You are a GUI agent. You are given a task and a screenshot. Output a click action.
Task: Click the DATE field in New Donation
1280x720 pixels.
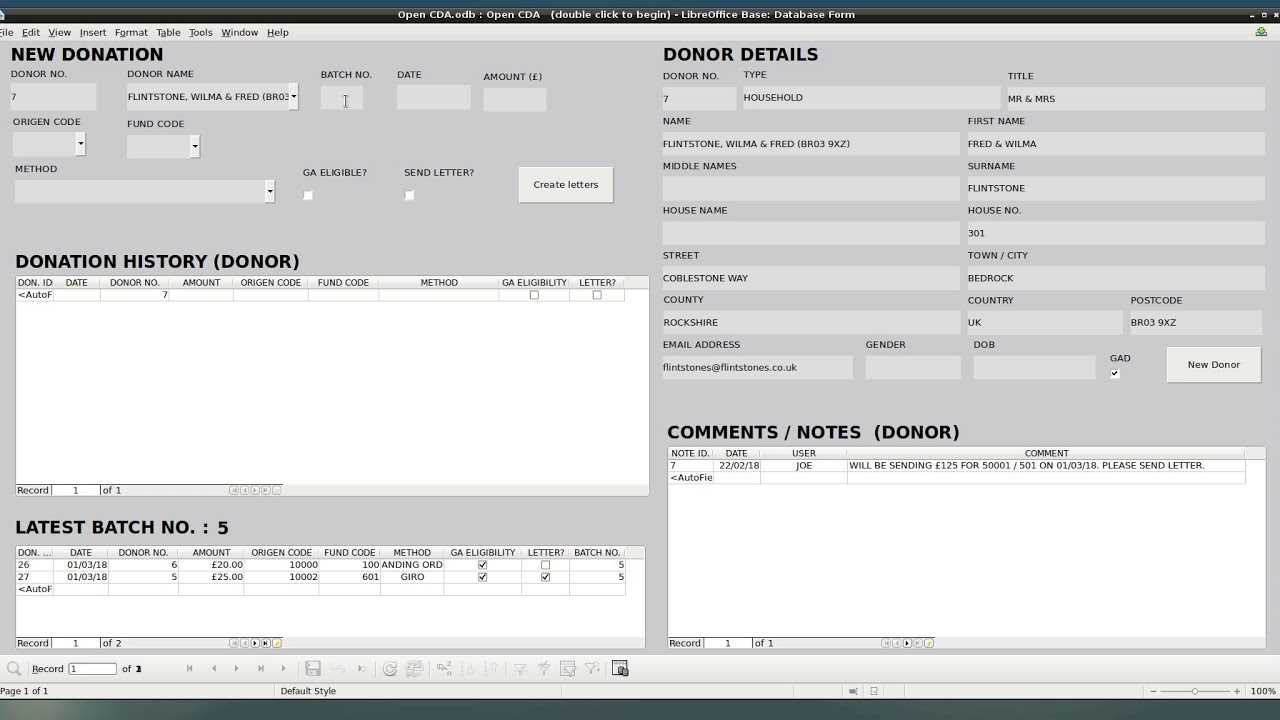tap(434, 97)
